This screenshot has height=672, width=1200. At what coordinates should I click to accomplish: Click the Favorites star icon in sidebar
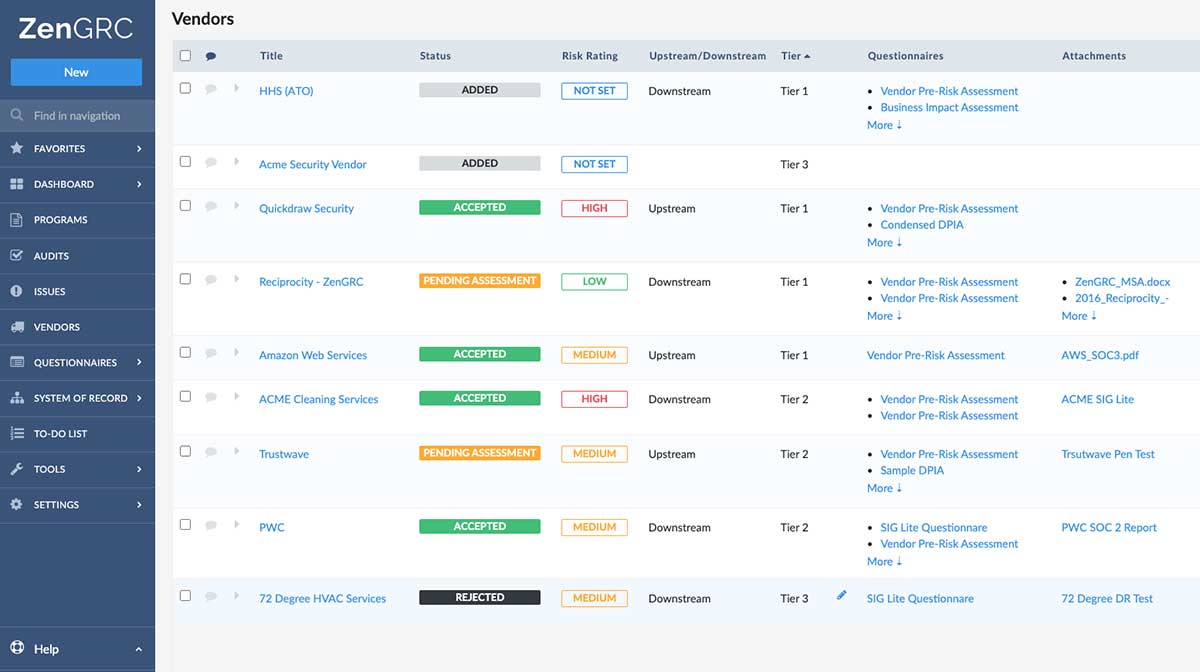(x=16, y=148)
